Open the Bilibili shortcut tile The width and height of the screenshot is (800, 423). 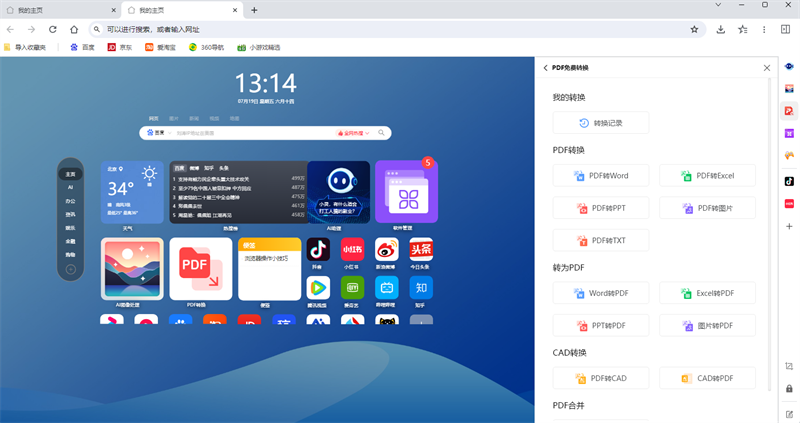pos(386,288)
